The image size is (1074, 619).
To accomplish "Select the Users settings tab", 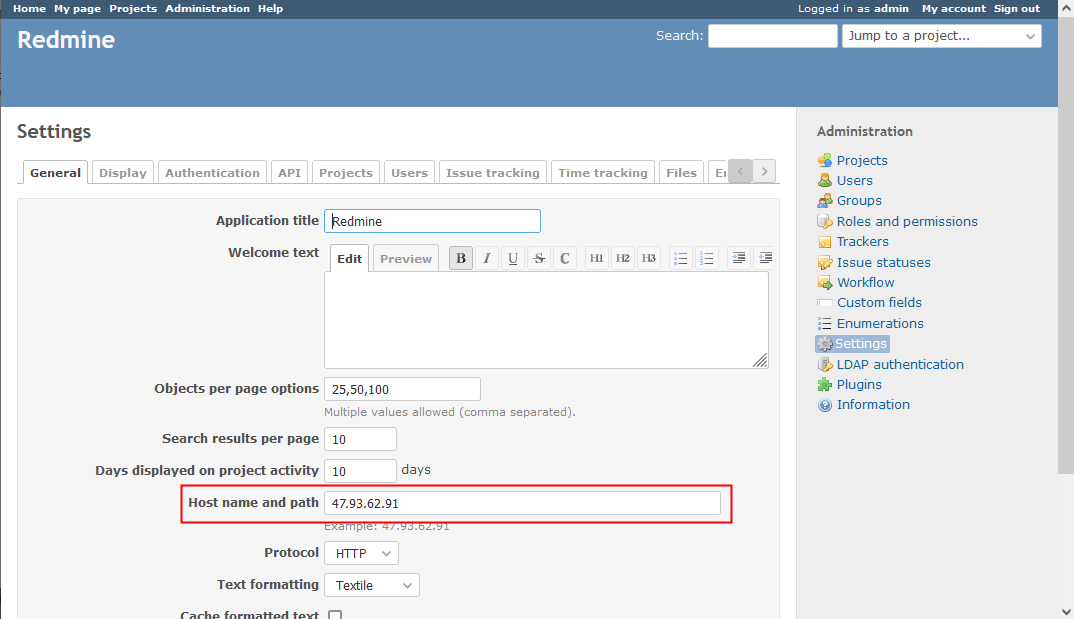I will 410,173.
